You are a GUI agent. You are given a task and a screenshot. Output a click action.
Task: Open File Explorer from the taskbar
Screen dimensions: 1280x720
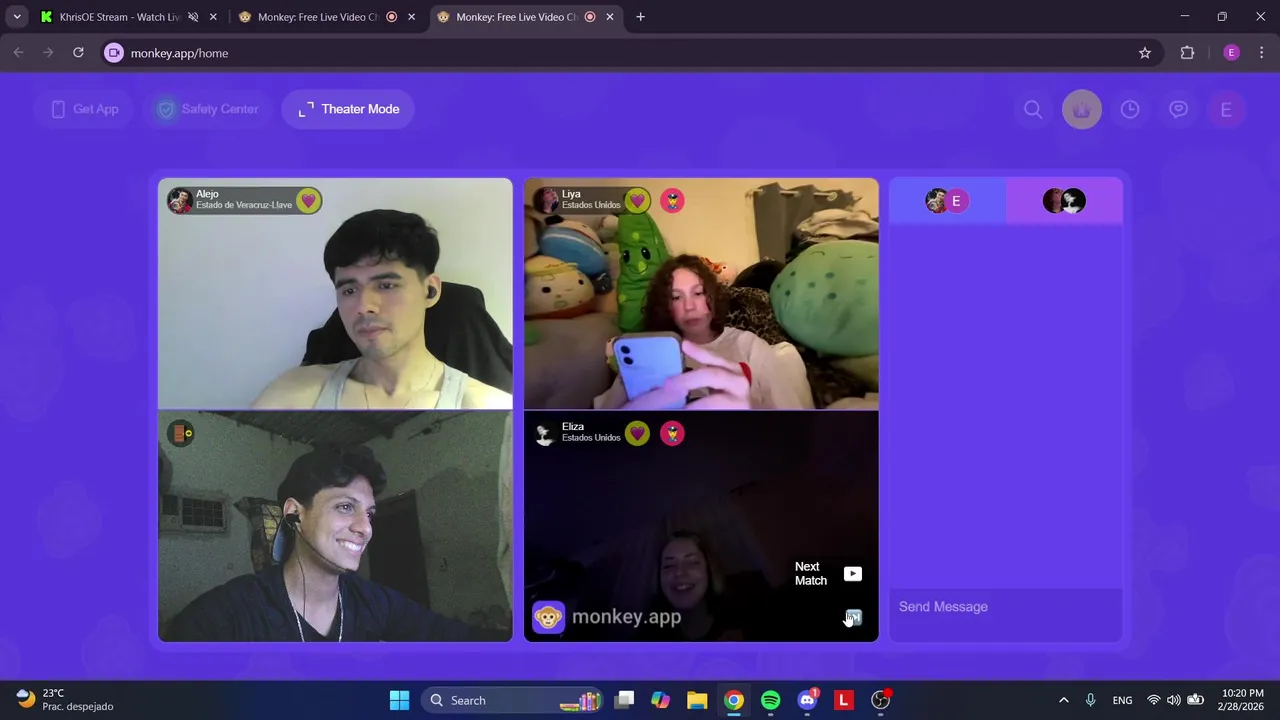tap(697, 700)
